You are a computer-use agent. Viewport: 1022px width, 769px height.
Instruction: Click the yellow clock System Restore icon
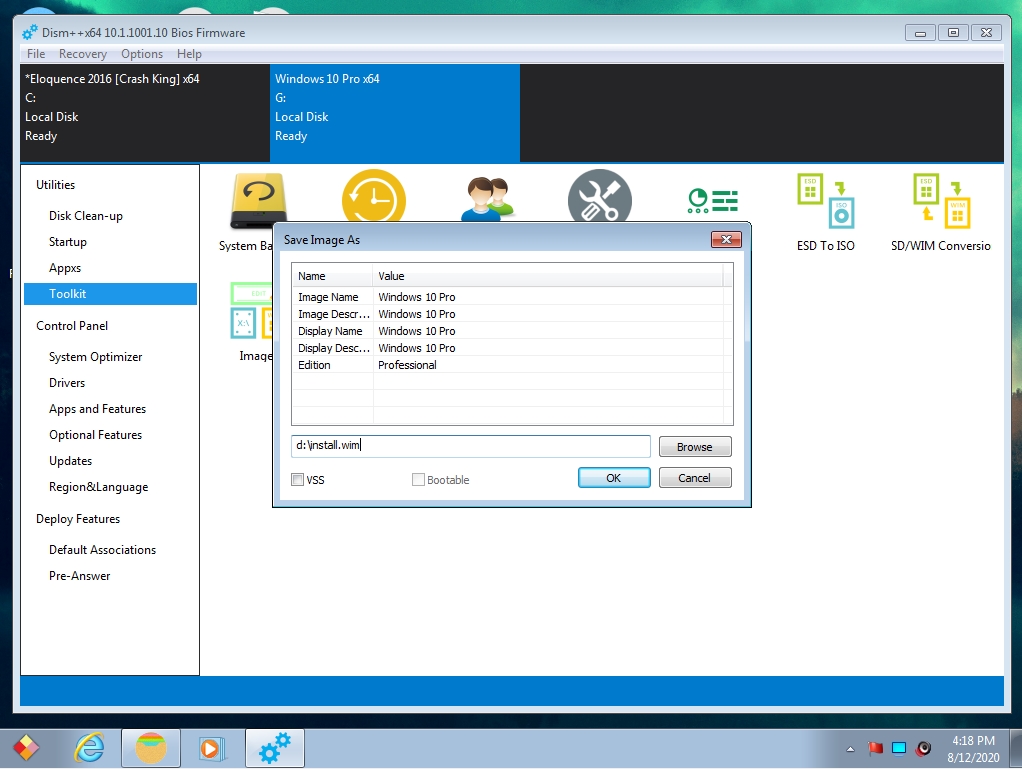pos(373,196)
